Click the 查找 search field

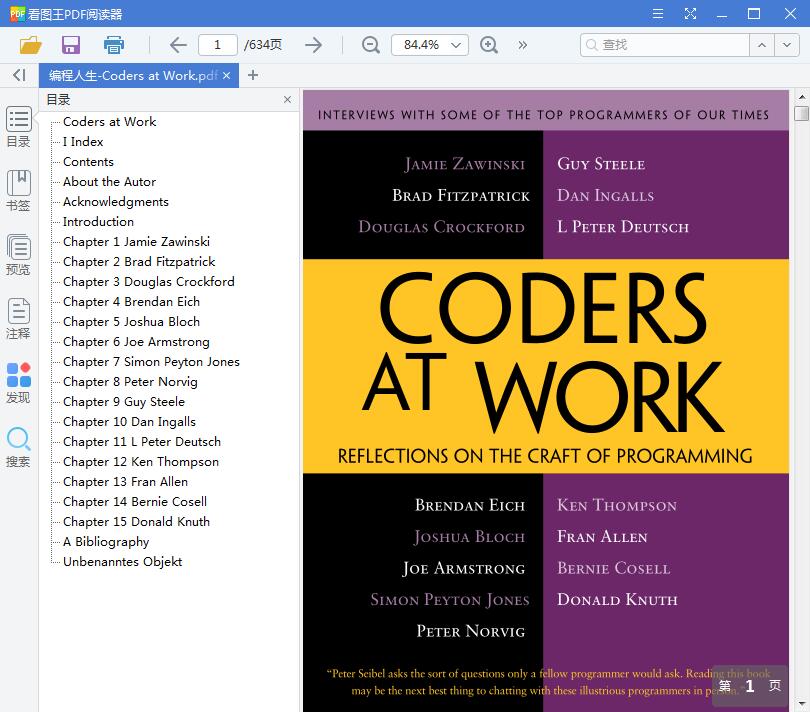(664, 45)
